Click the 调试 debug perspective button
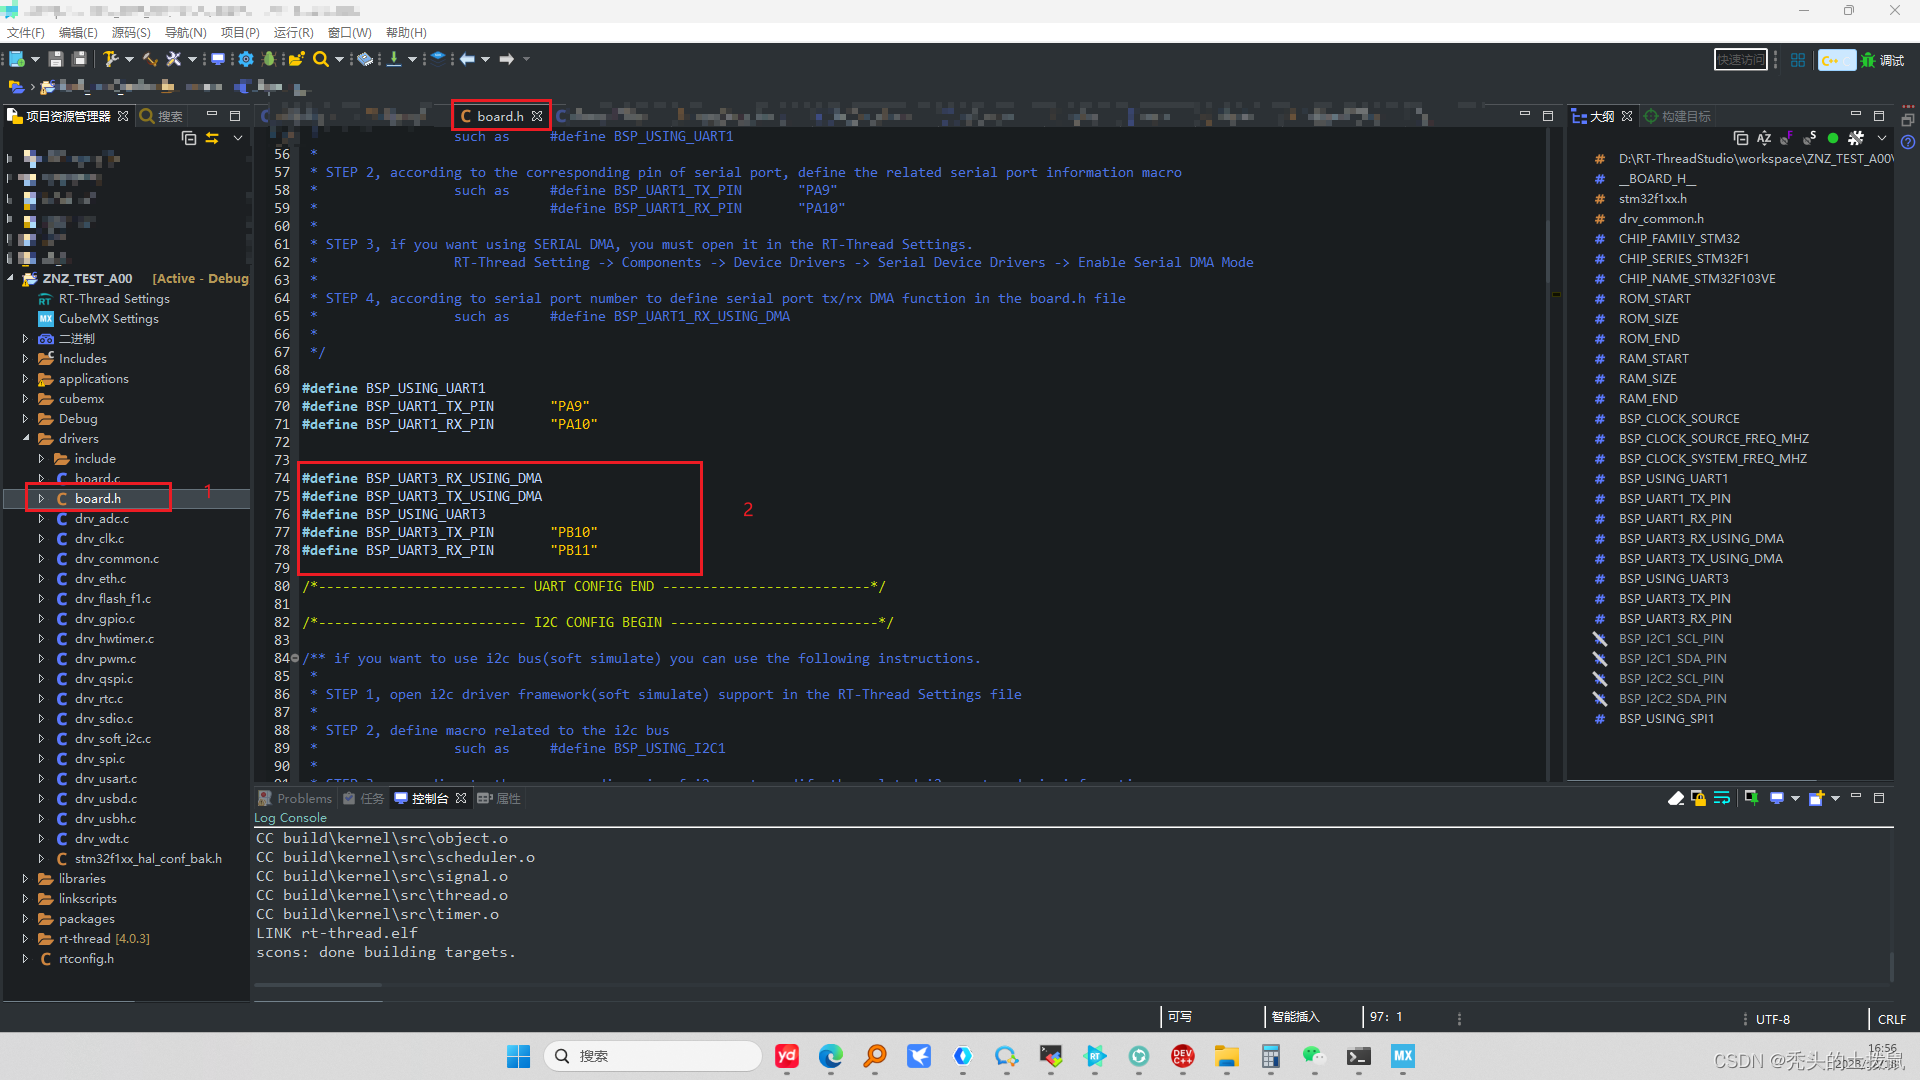The height and width of the screenshot is (1080, 1920). pyautogui.click(x=1882, y=60)
